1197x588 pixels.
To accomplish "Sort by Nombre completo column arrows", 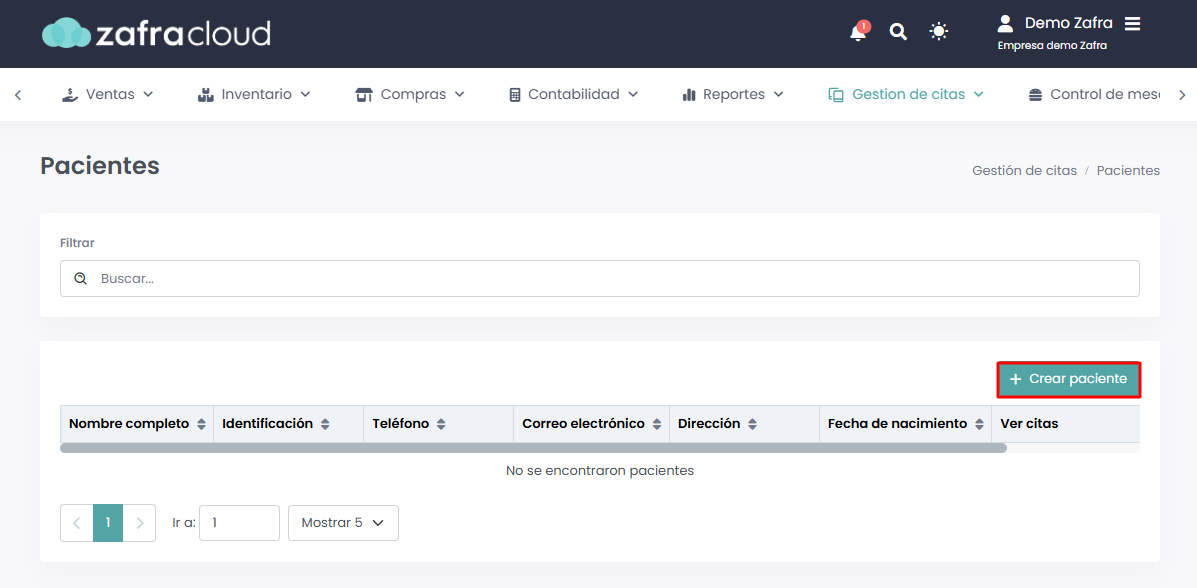I will [202, 424].
